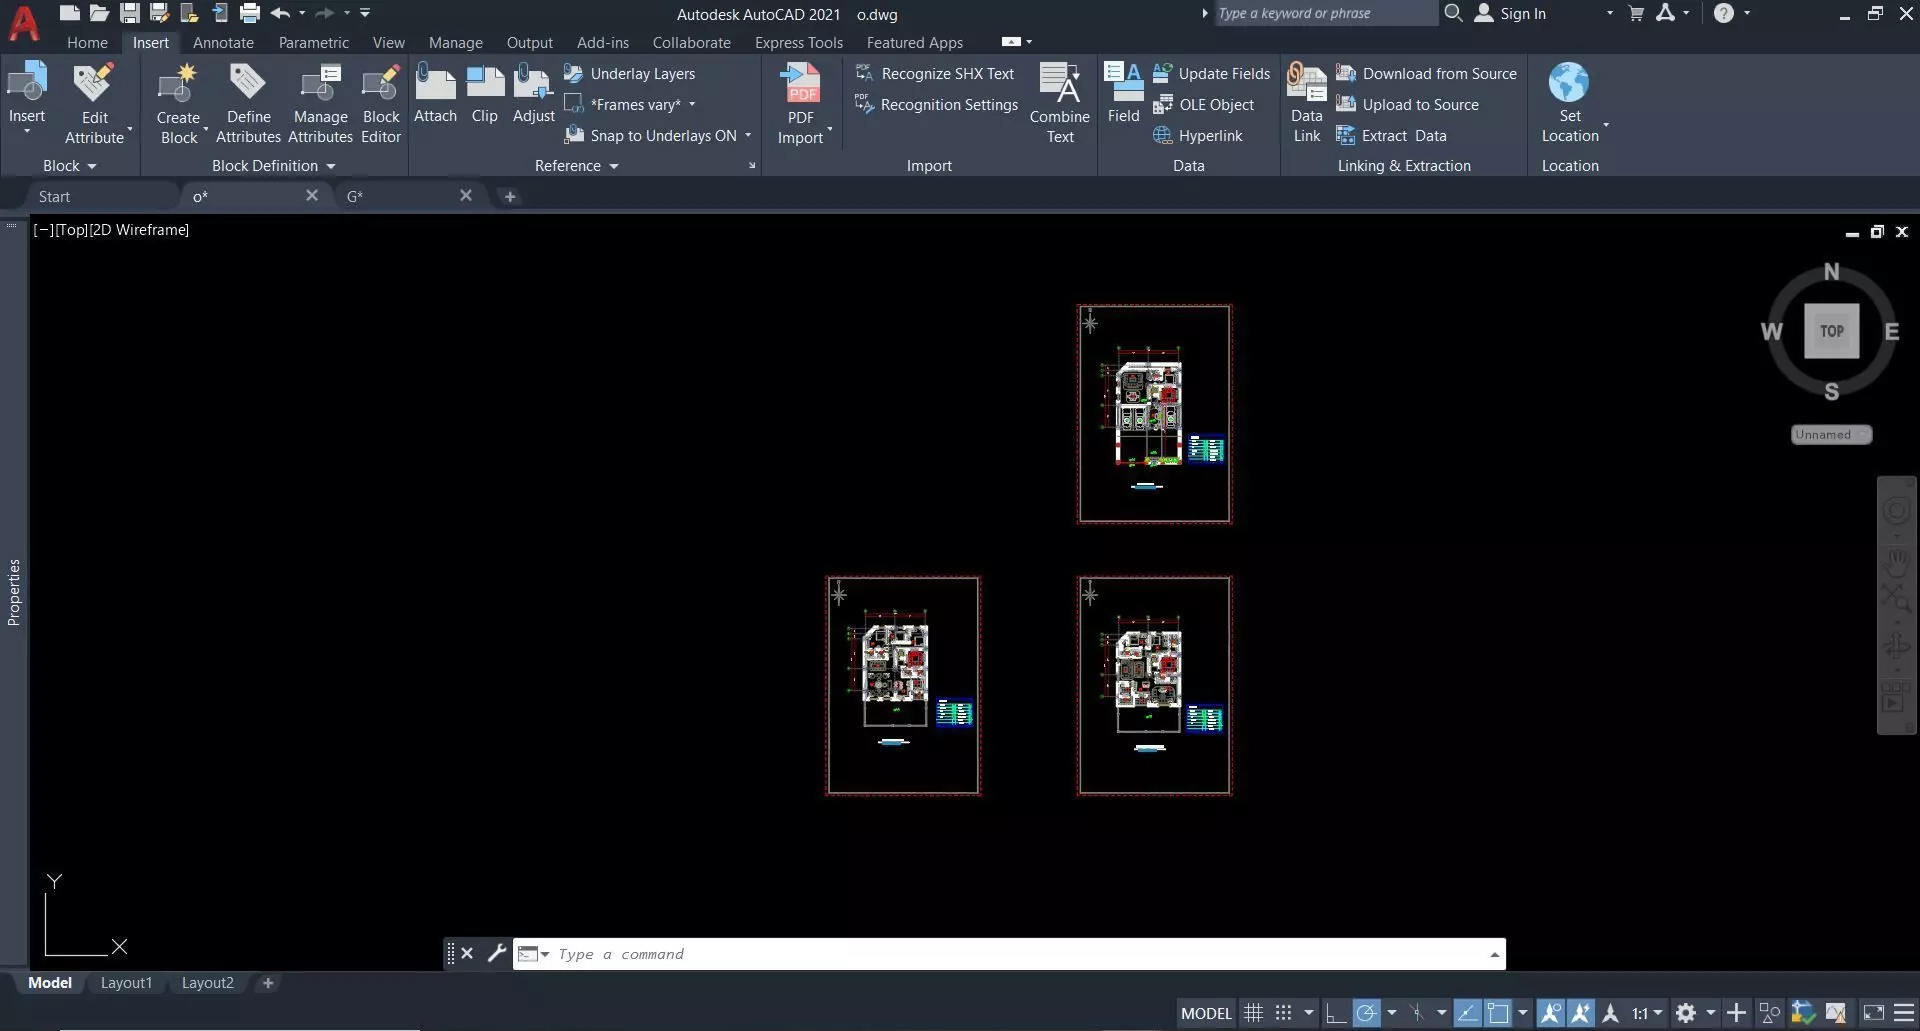Expand the Reference panel dropdown

click(x=576, y=166)
